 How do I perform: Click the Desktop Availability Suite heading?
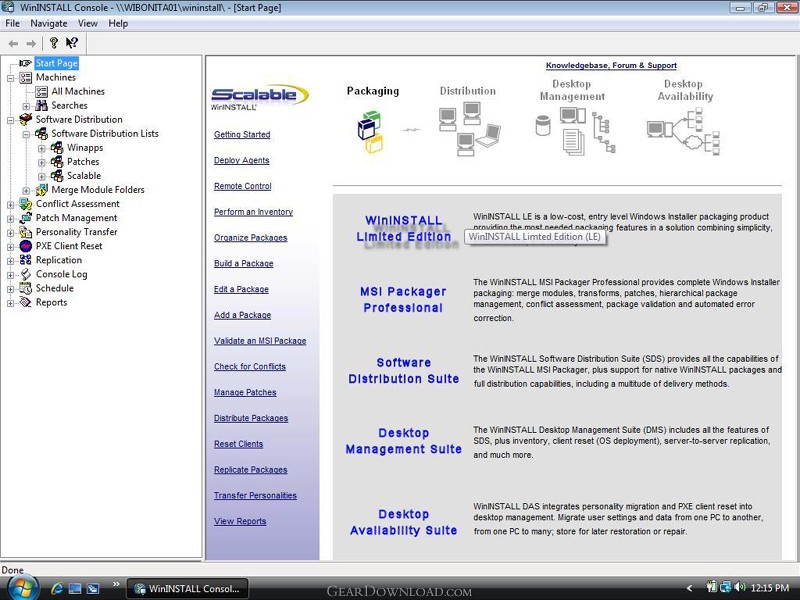click(404, 522)
